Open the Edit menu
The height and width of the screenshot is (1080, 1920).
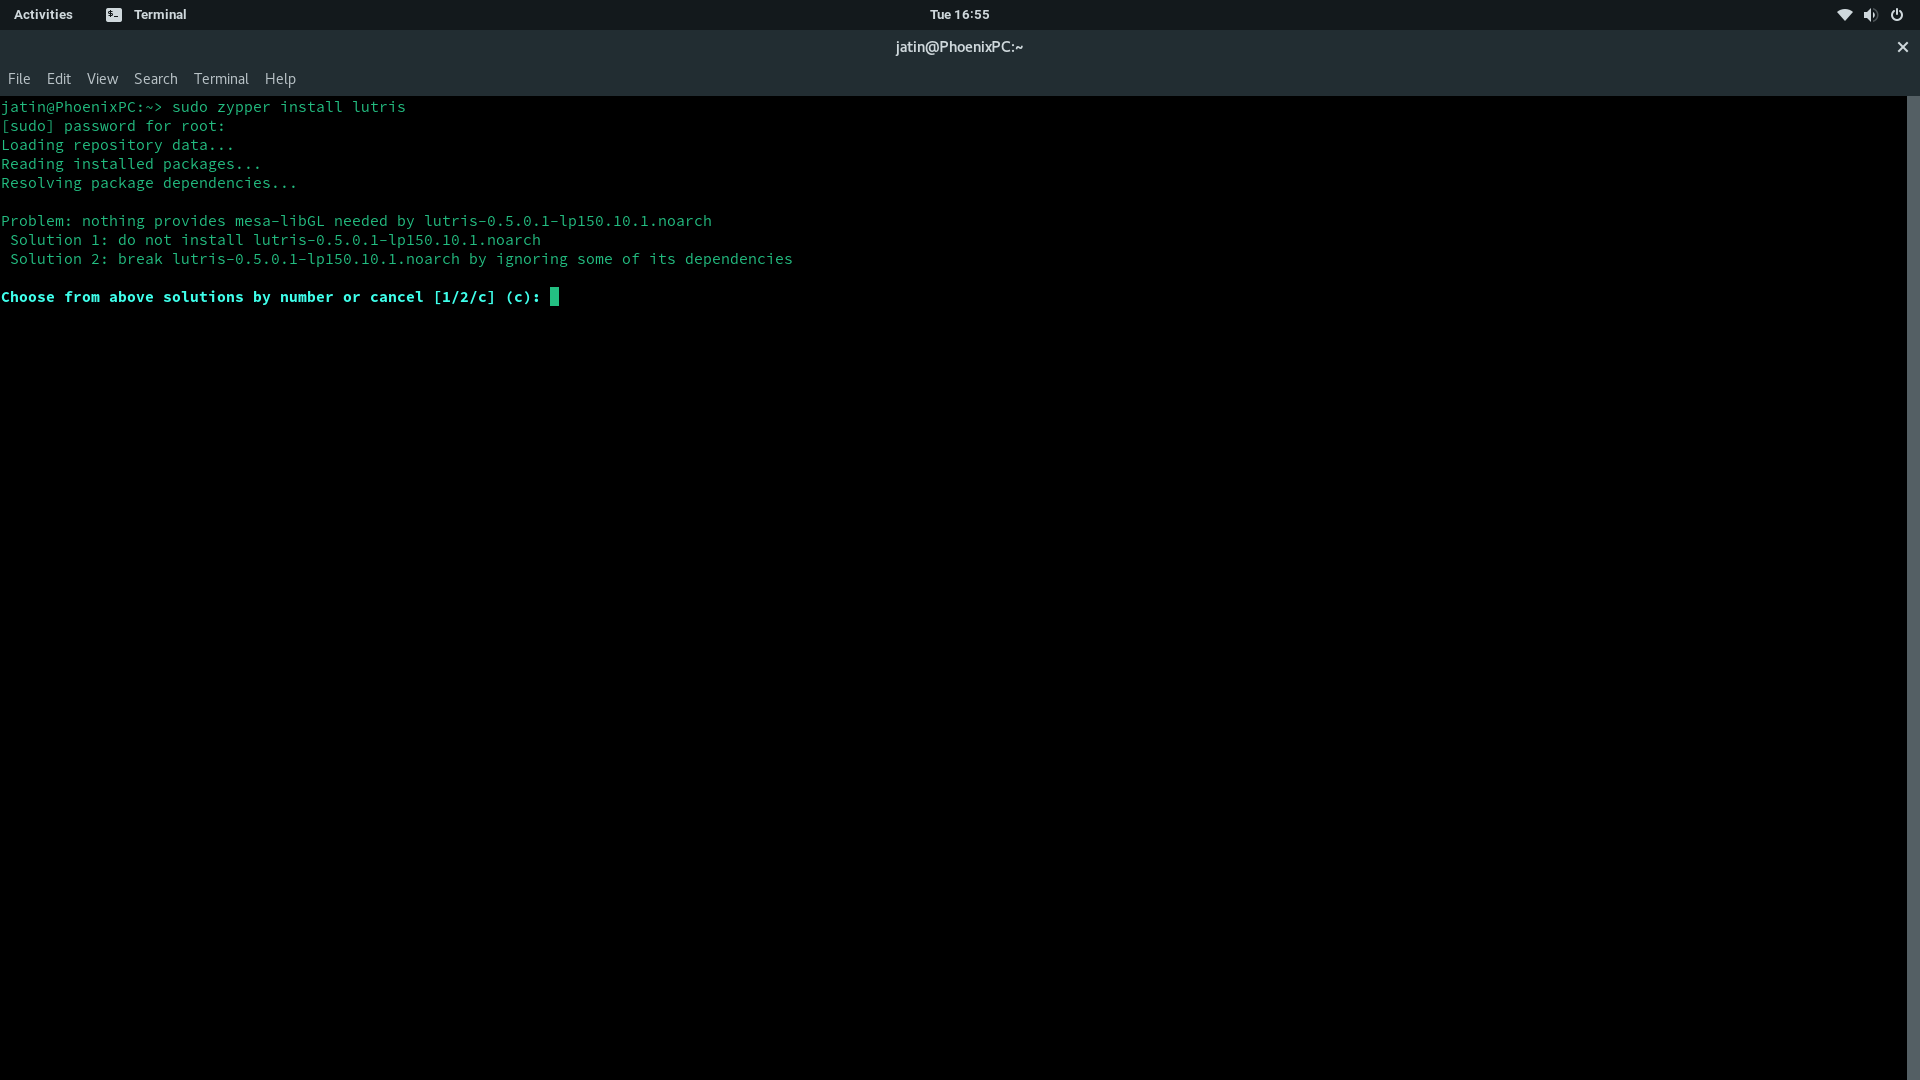pyautogui.click(x=58, y=79)
